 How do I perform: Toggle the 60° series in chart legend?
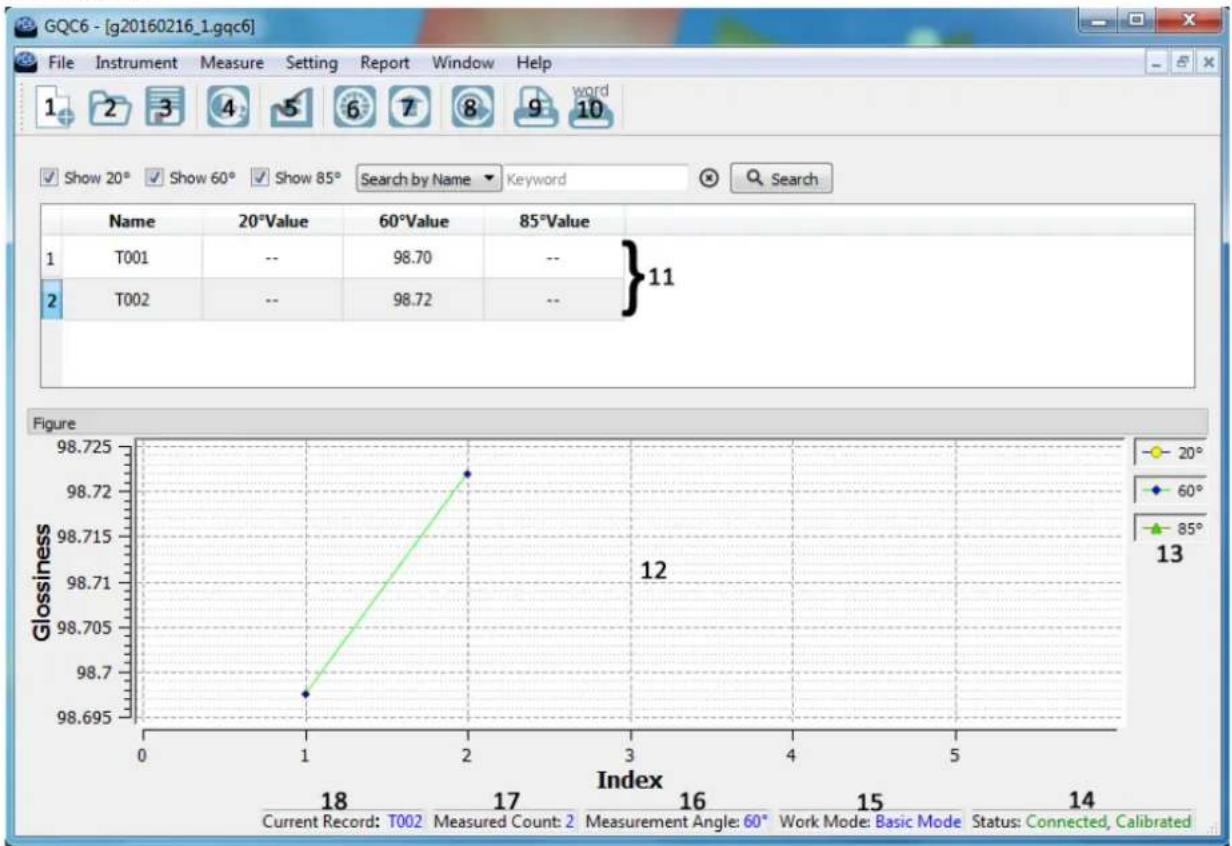(x=1170, y=491)
